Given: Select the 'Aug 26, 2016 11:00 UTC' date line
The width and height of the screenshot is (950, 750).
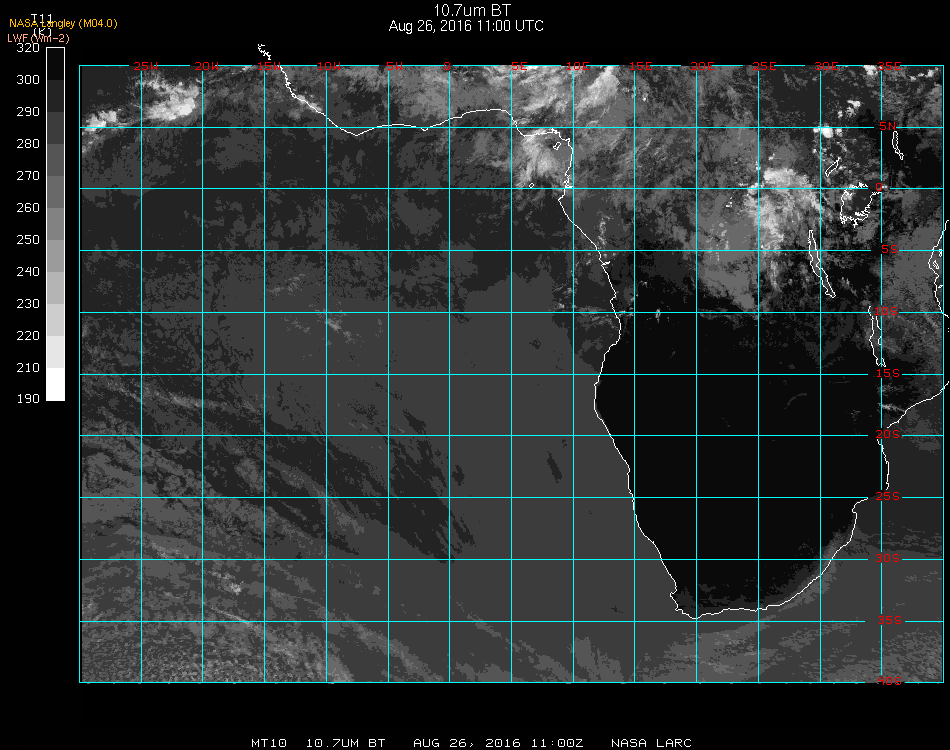Looking at the screenshot, I should [466, 26].
